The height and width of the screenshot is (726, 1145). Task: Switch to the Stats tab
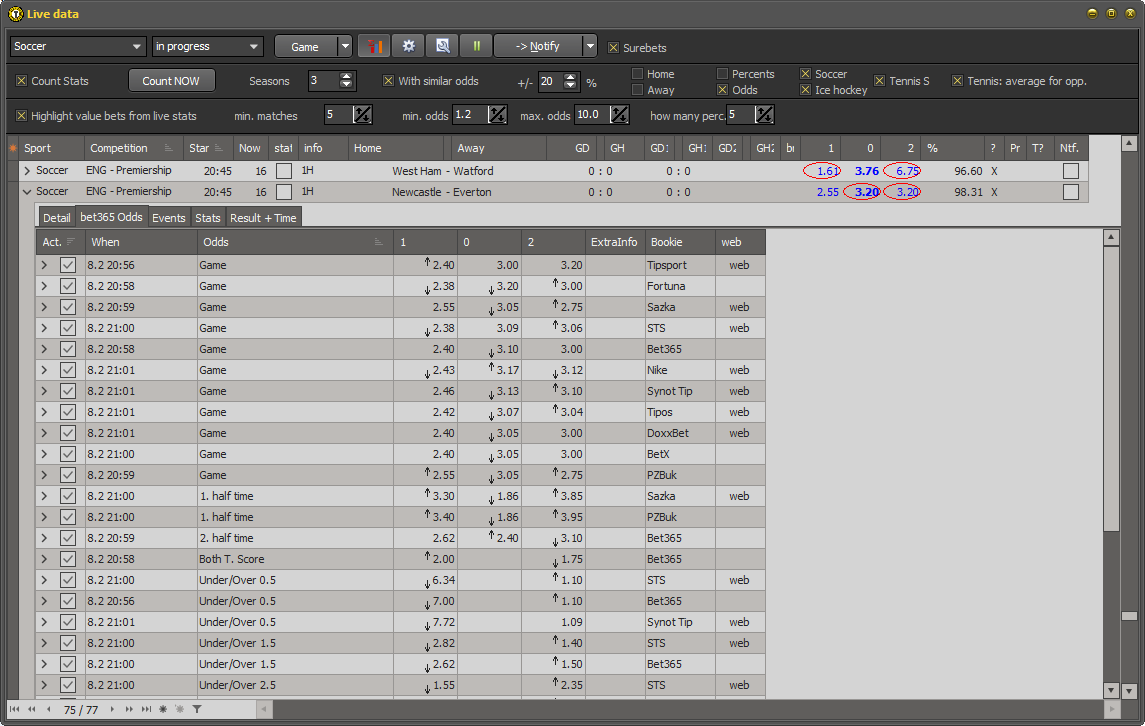[x=207, y=216]
